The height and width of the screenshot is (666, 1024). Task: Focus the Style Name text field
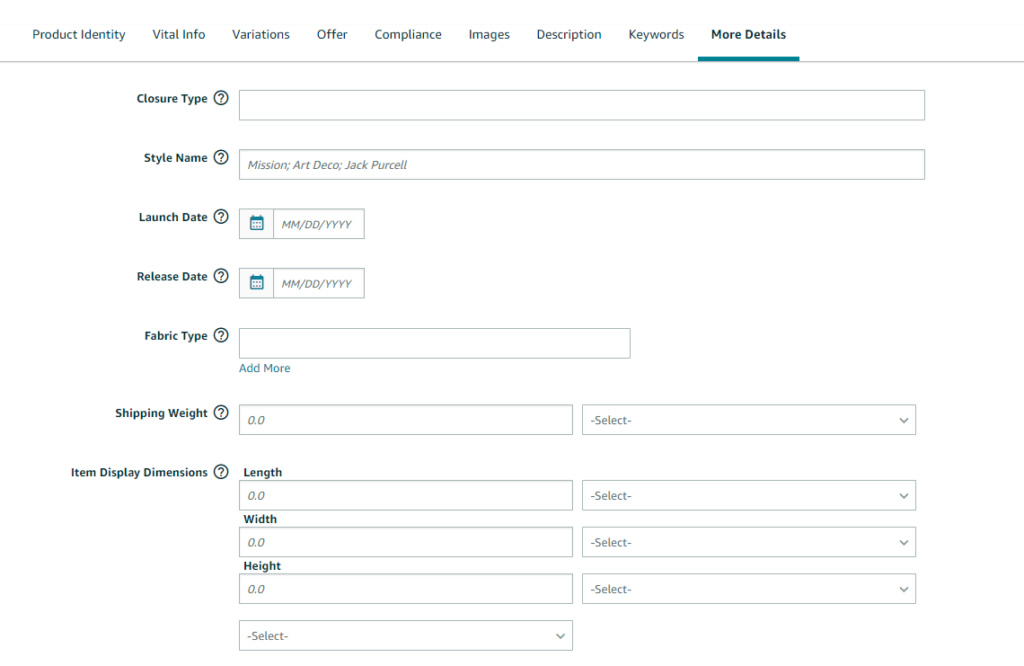(x=581, y=165)
